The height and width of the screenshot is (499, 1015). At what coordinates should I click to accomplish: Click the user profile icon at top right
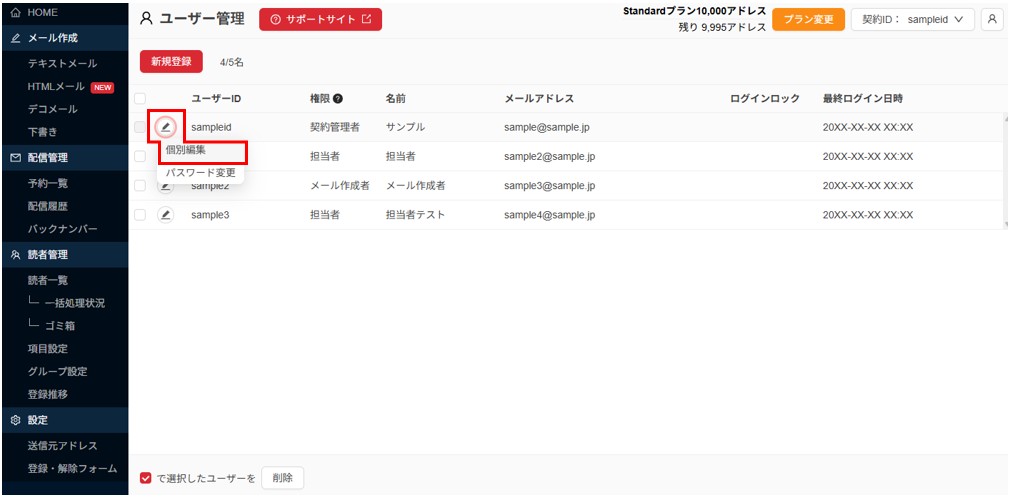[x=992, y=19]
